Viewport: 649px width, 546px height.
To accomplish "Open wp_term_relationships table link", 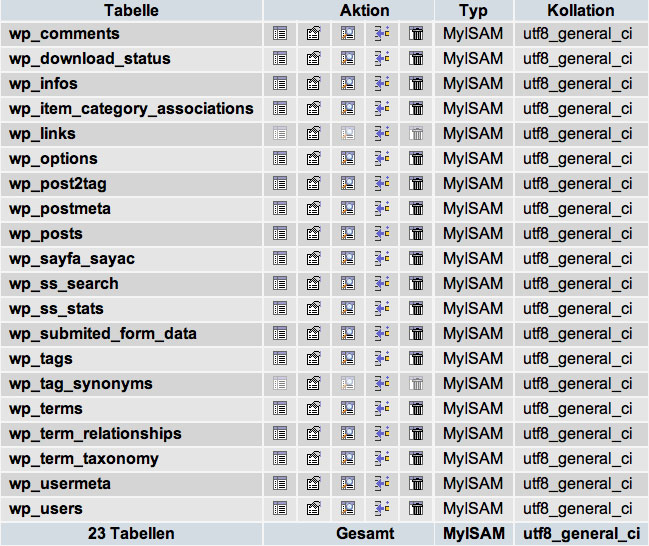I will pyautogui.click(x=95, y=434).
